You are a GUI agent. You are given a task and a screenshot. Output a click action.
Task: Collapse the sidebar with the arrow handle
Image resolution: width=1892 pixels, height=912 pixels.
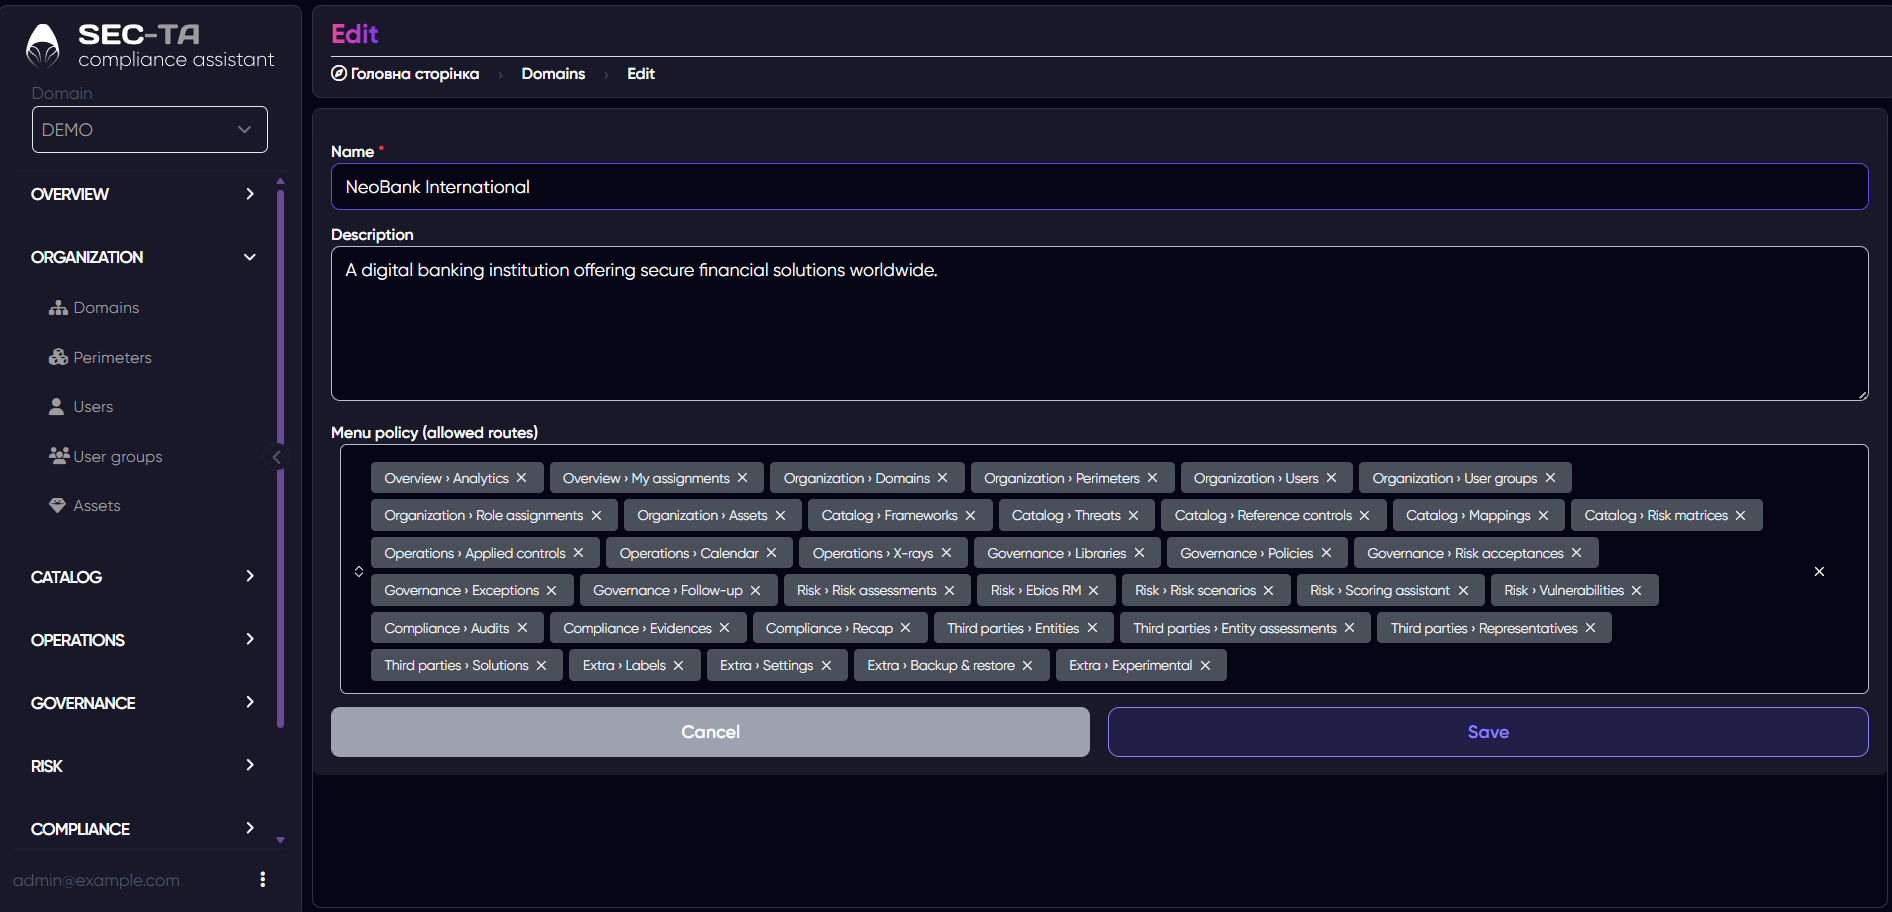[277, 457]
